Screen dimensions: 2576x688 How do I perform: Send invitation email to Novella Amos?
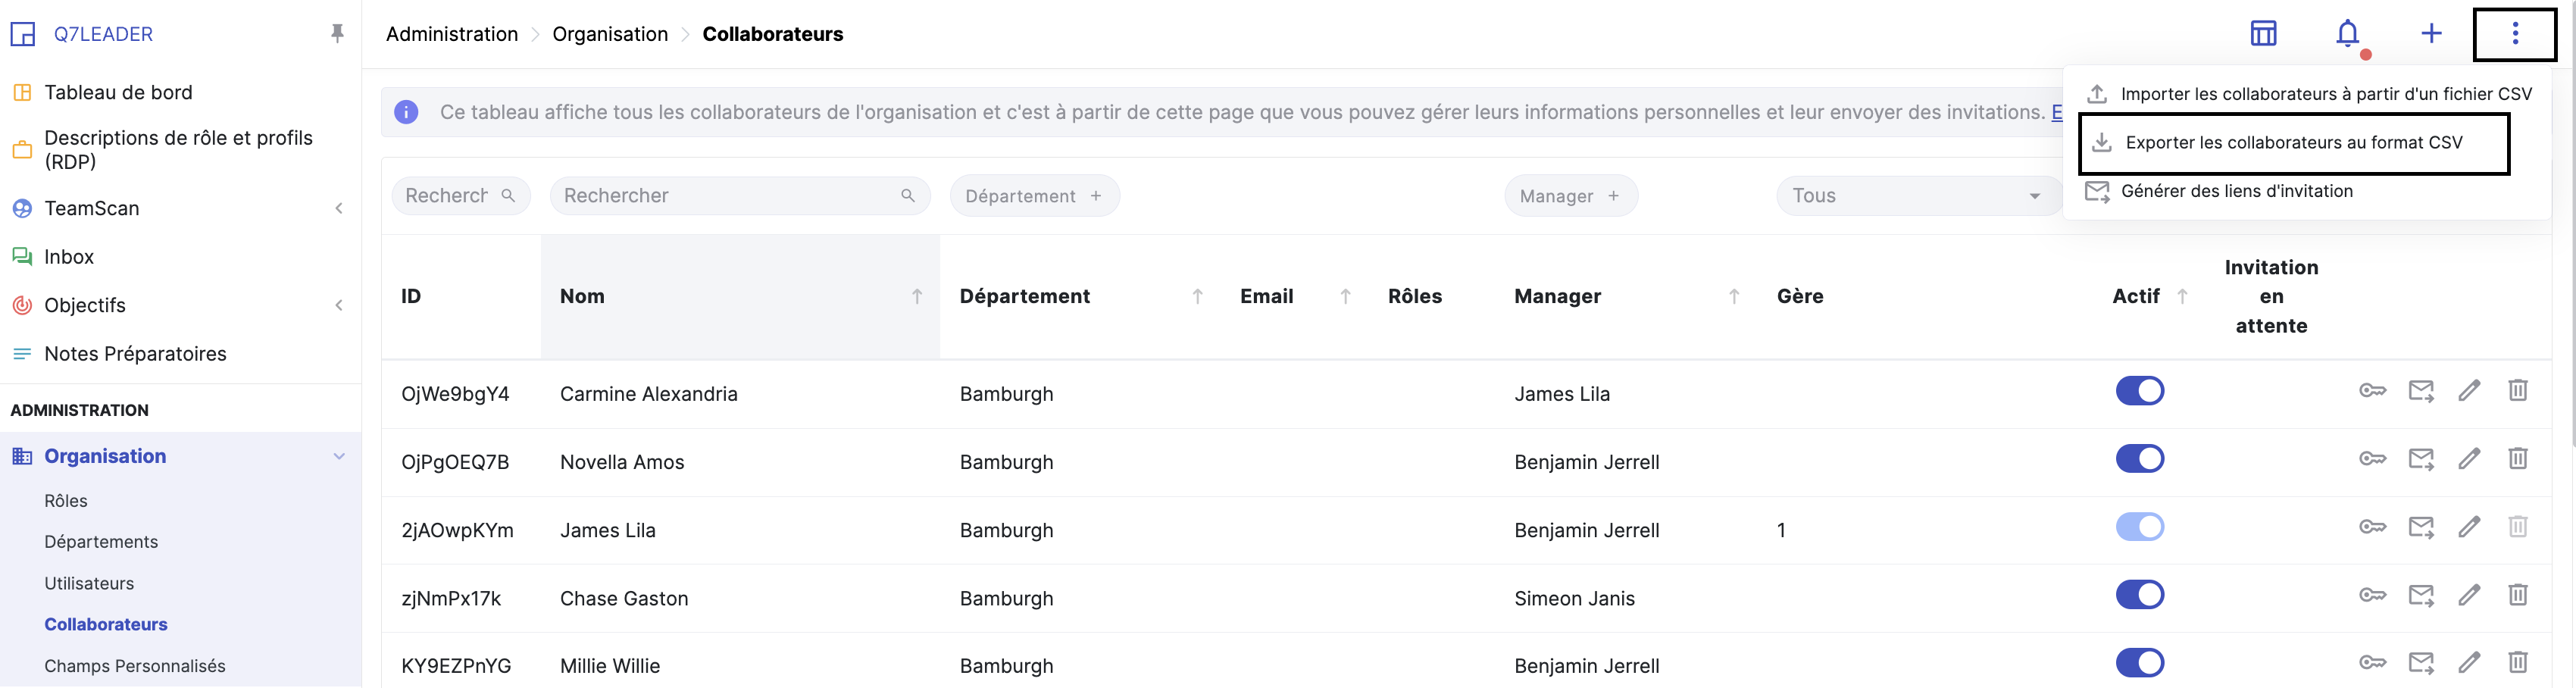coord(2421,459)
